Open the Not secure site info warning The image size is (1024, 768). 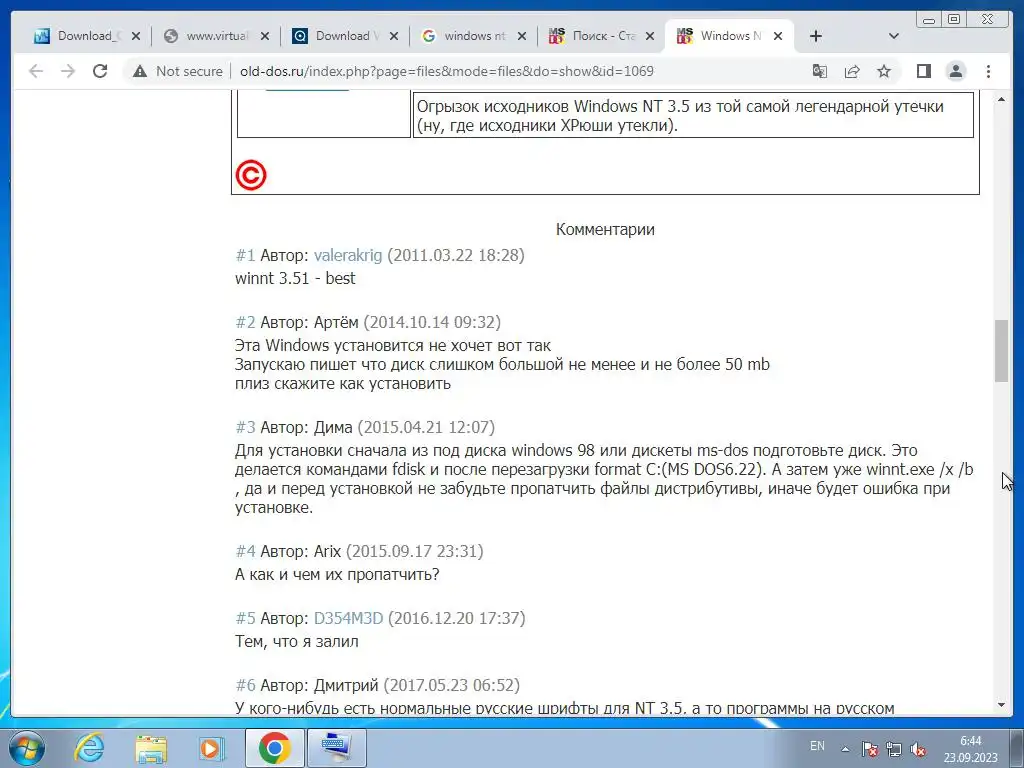[x=178, y=71]
